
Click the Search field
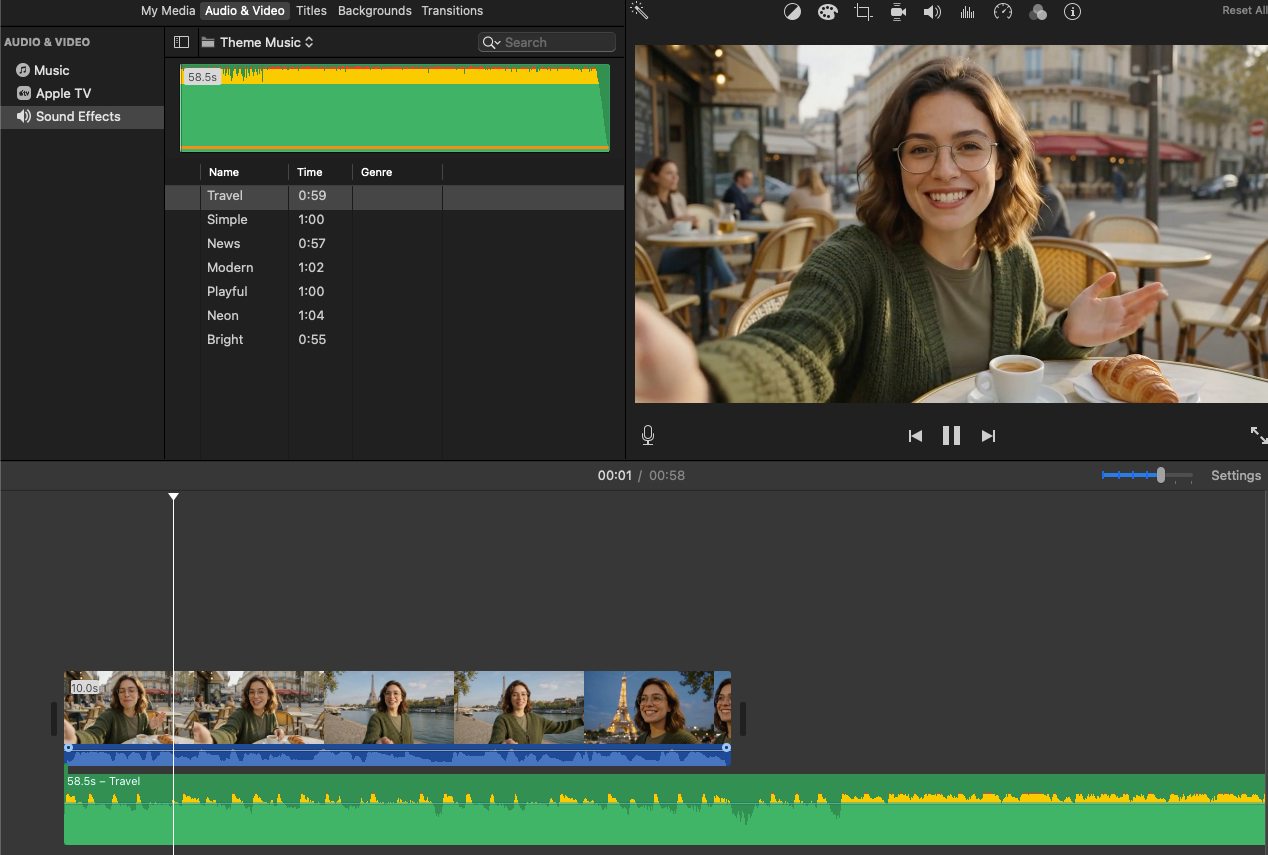click(547, 42)
